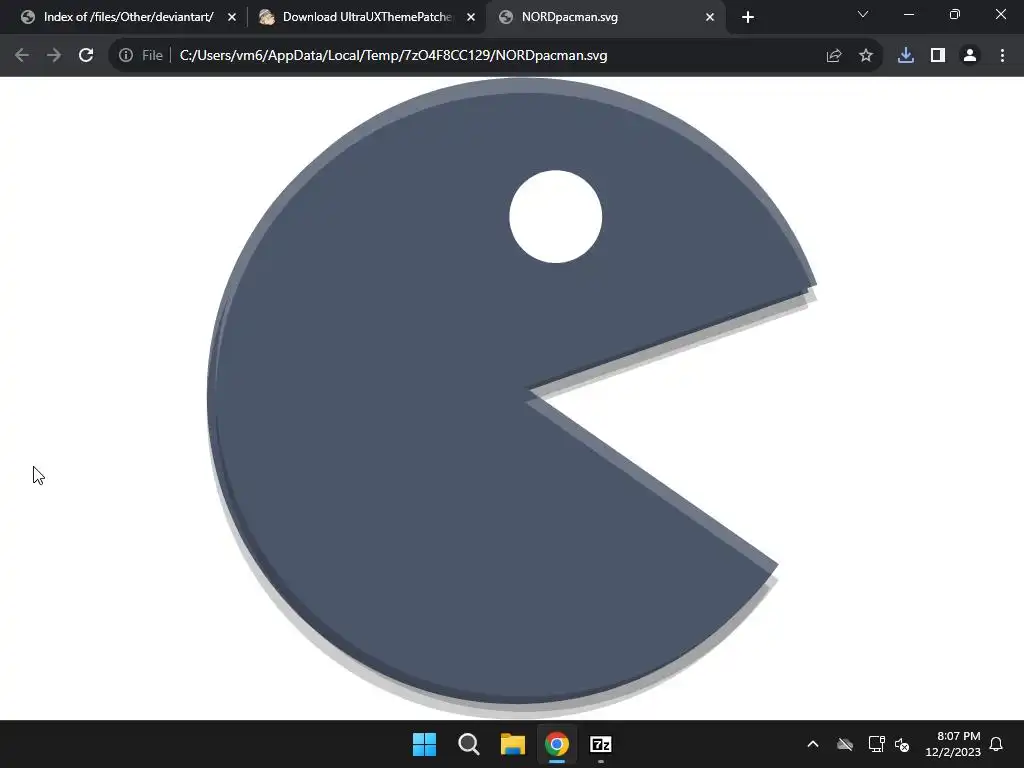View site information for the File URL
The width and height of the screenshot is (1024, 768).
point(126,56)
